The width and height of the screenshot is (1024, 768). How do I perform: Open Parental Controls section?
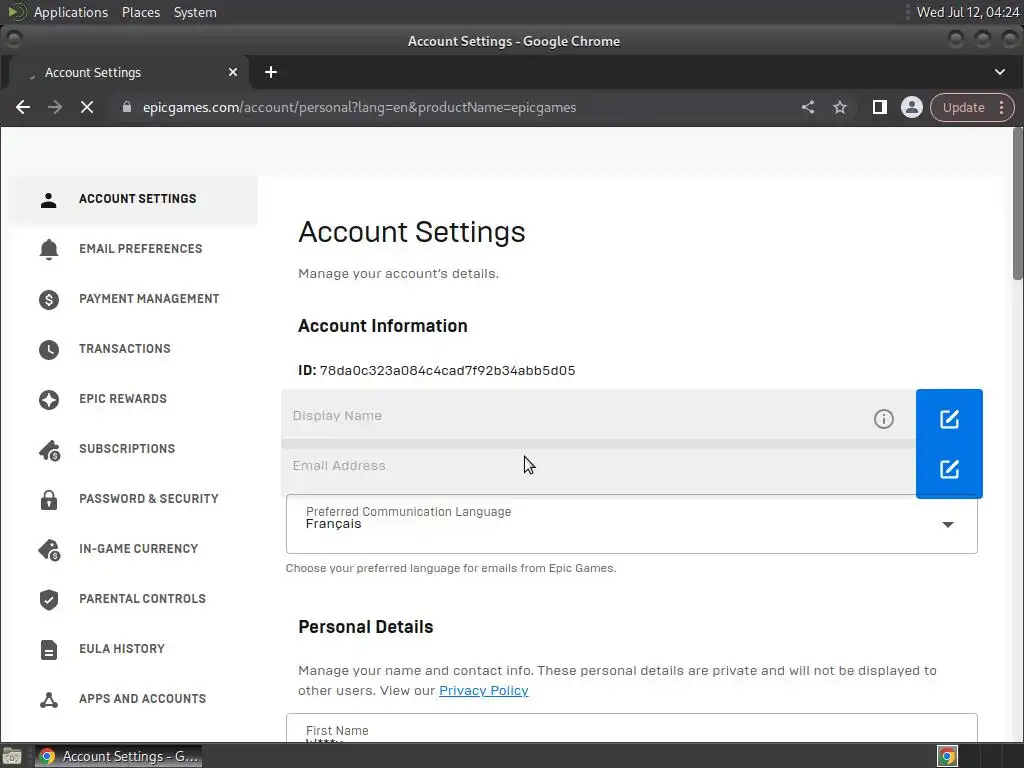coord(142,599)
